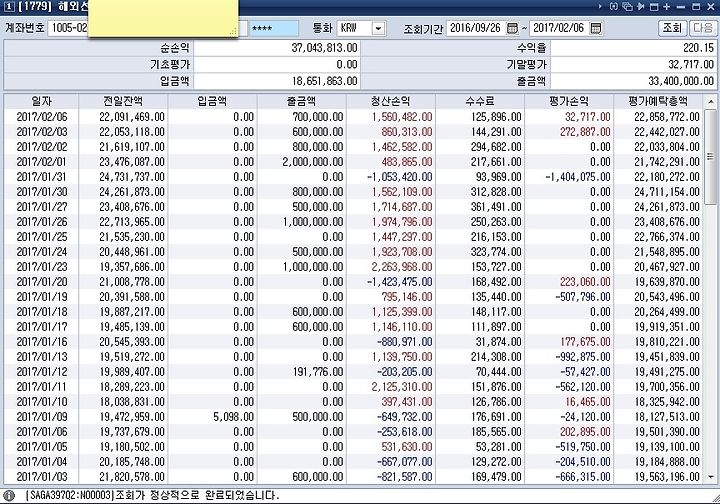720x504 pixels.
Task: Click the window layout icon beside the plus
Action: tap(654, 7)
